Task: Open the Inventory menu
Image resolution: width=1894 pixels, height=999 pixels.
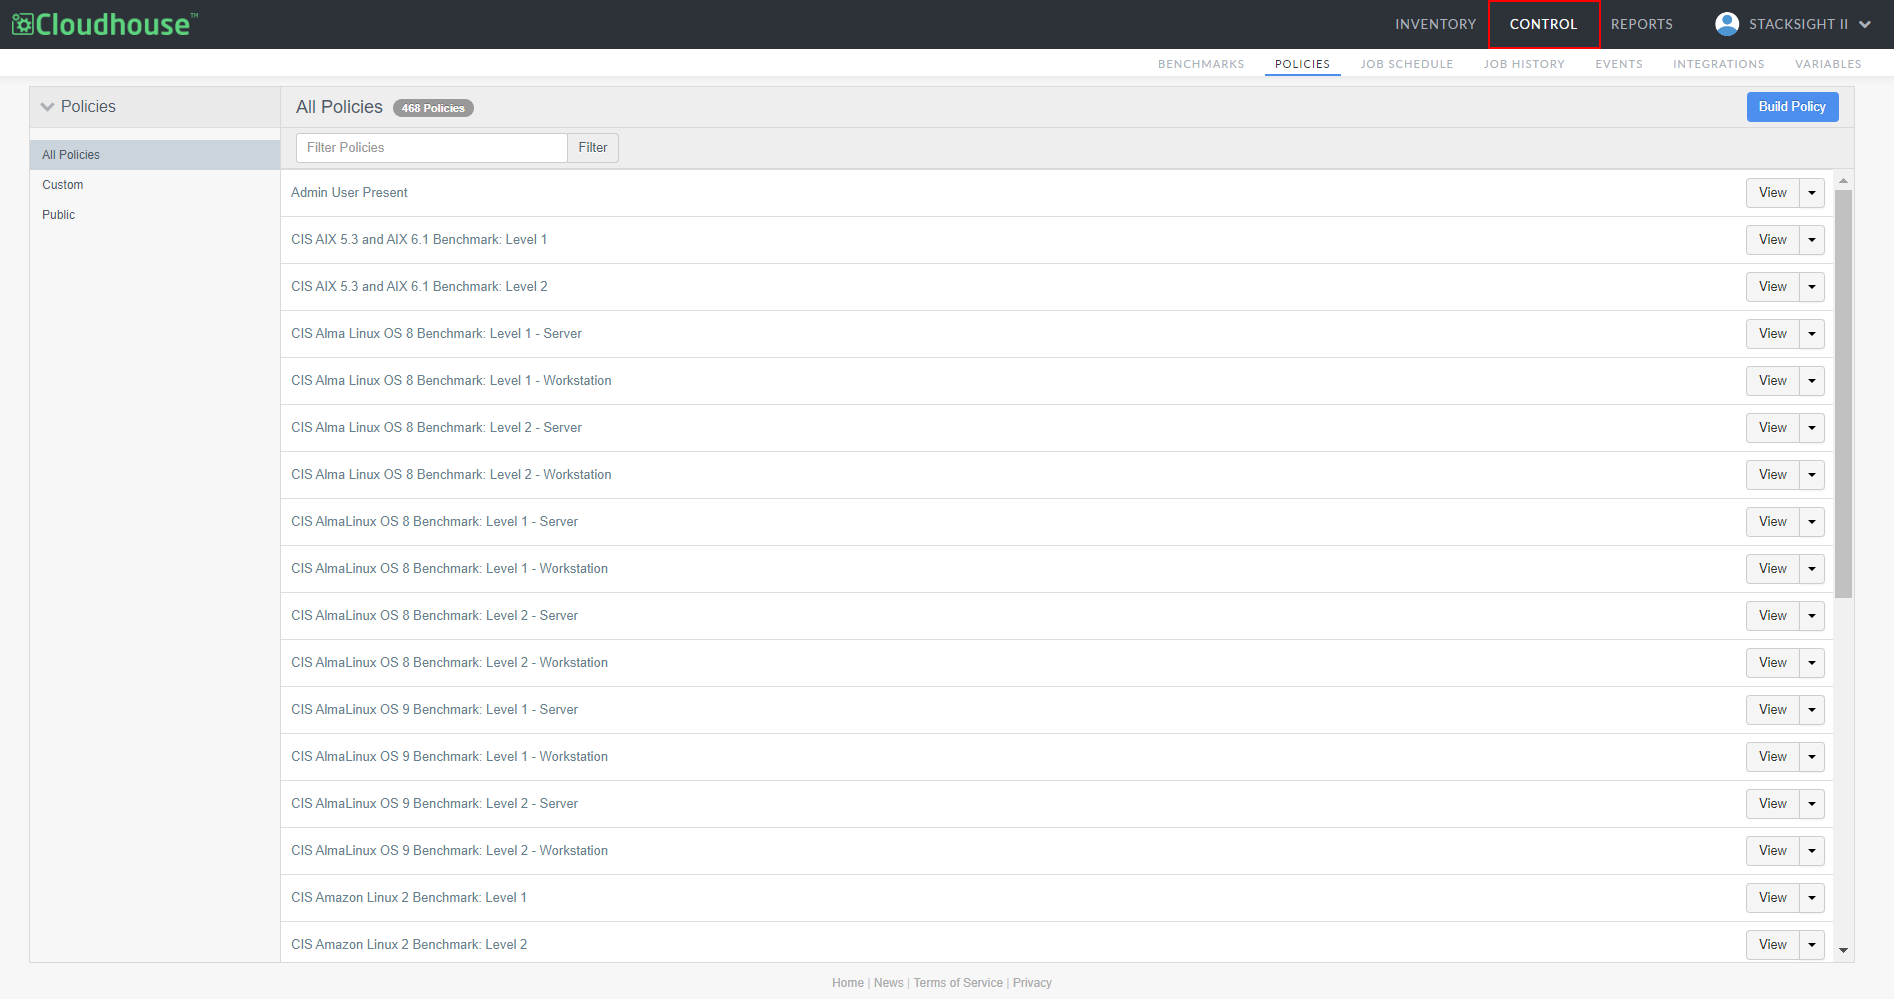Action: 1435,24
